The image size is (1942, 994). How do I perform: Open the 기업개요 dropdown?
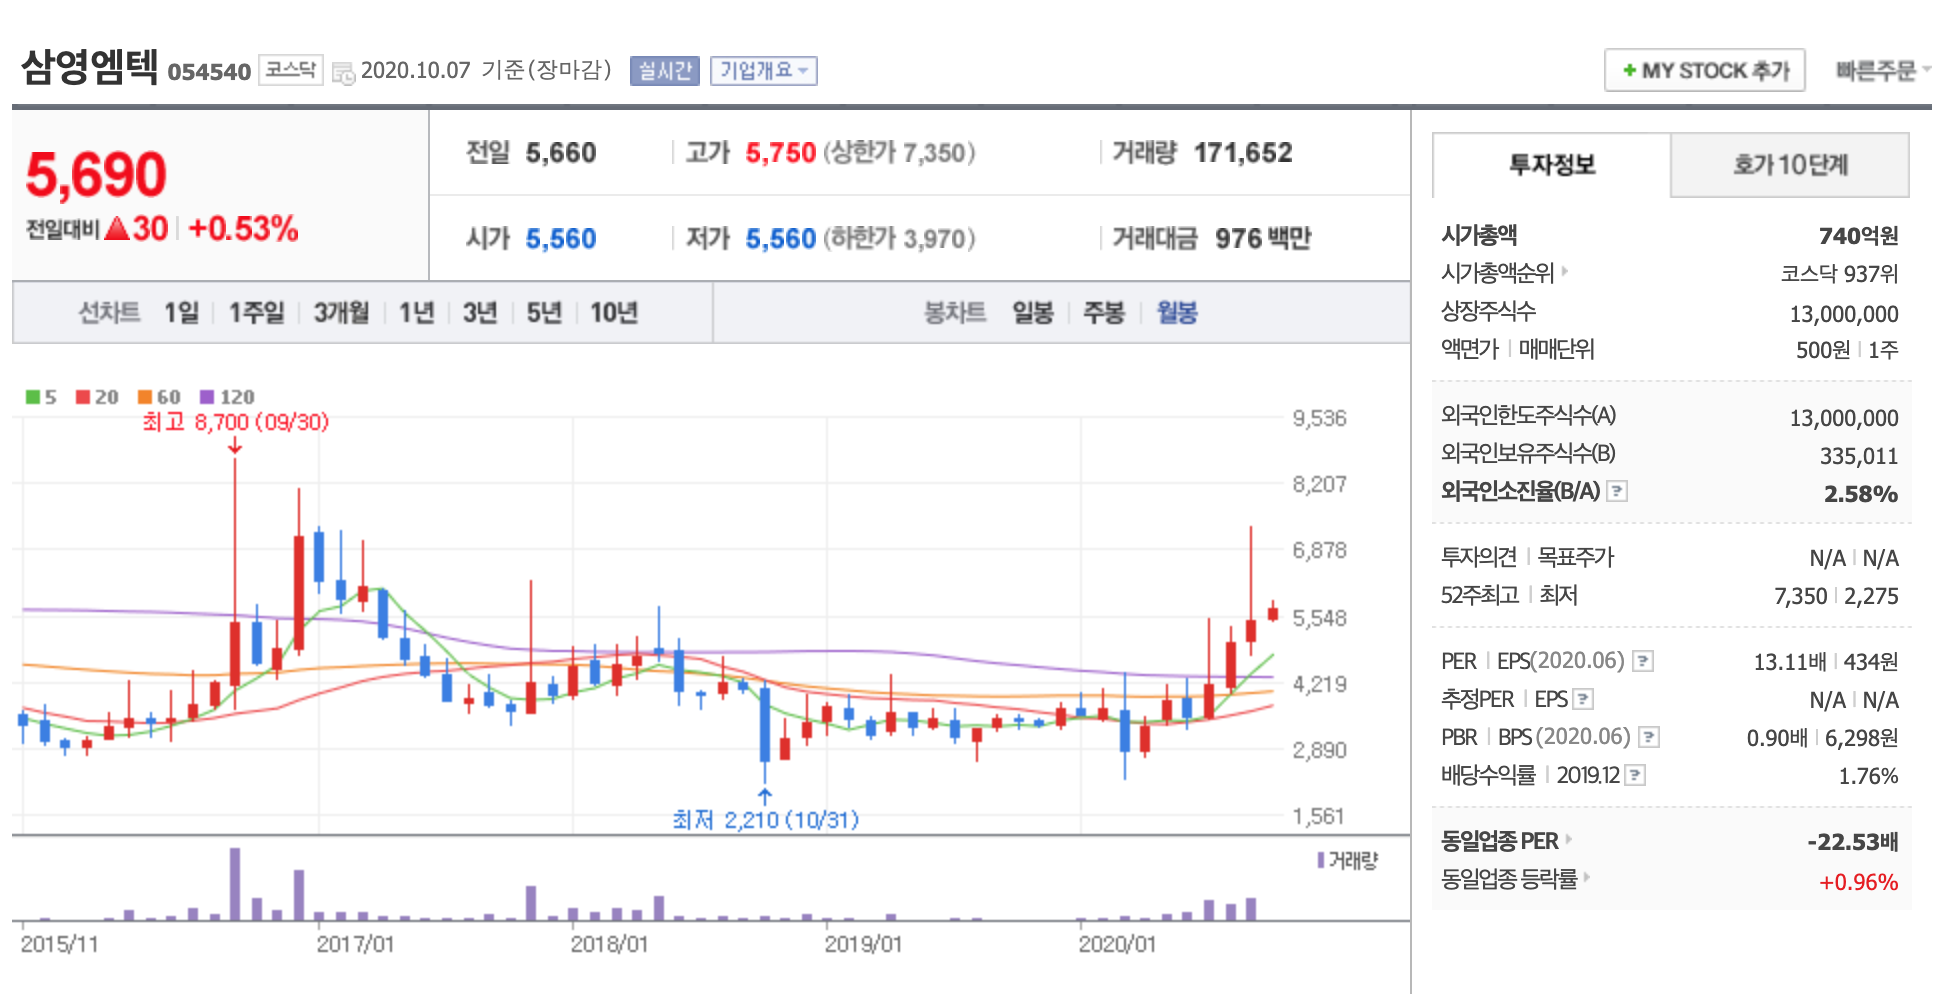[764, 71]
